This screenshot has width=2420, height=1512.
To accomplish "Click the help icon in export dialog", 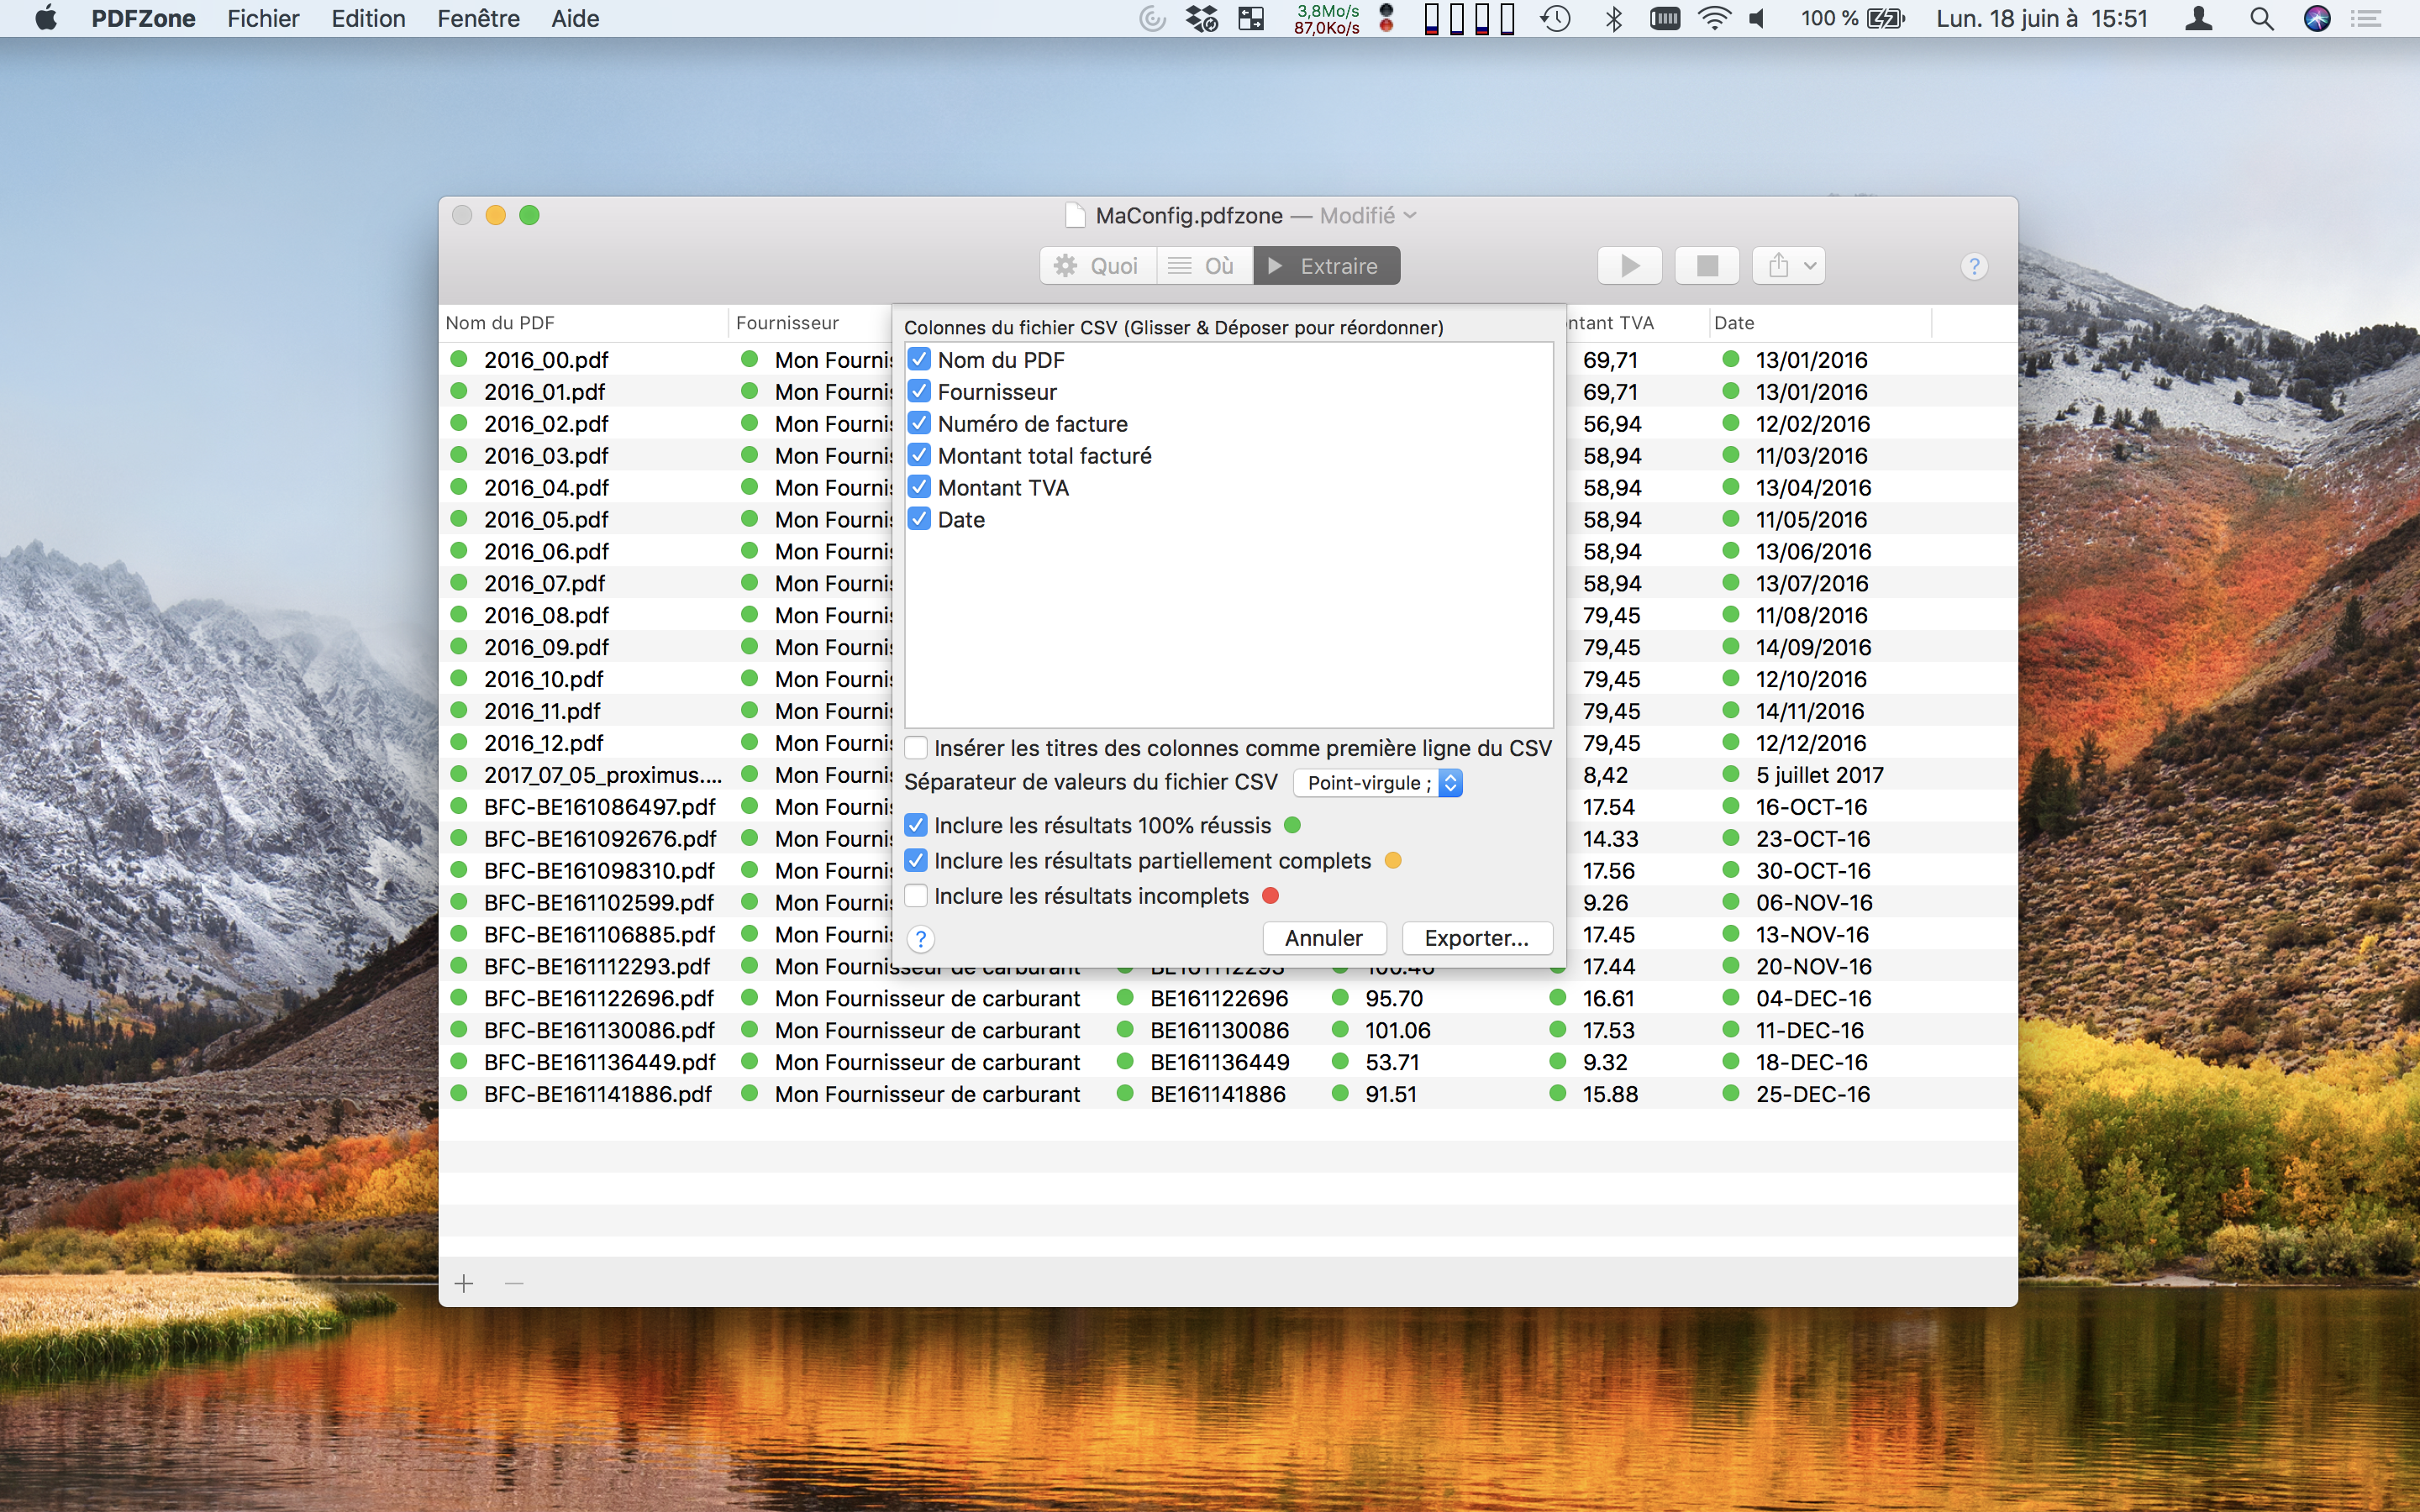I will click(x=920, y=939).
